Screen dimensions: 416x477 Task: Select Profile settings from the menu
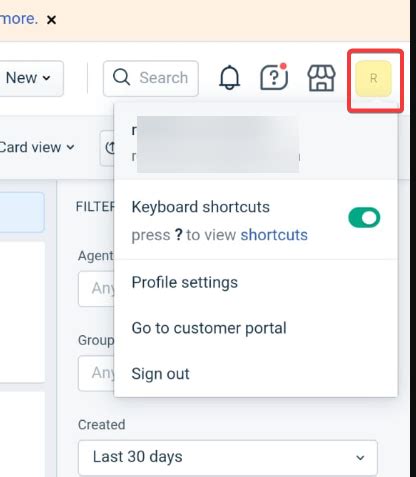point(185,283)
